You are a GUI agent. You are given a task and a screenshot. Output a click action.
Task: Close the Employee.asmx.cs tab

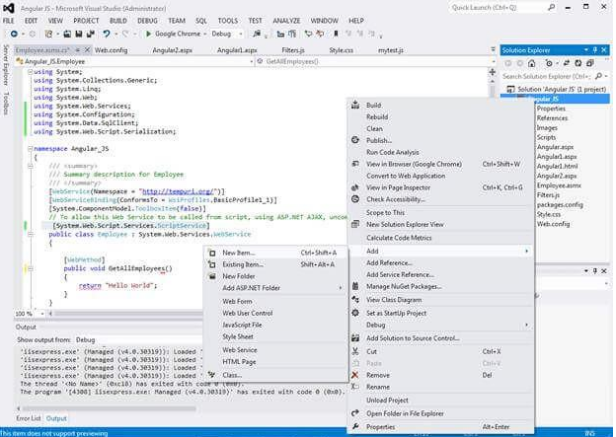(87, 50)
